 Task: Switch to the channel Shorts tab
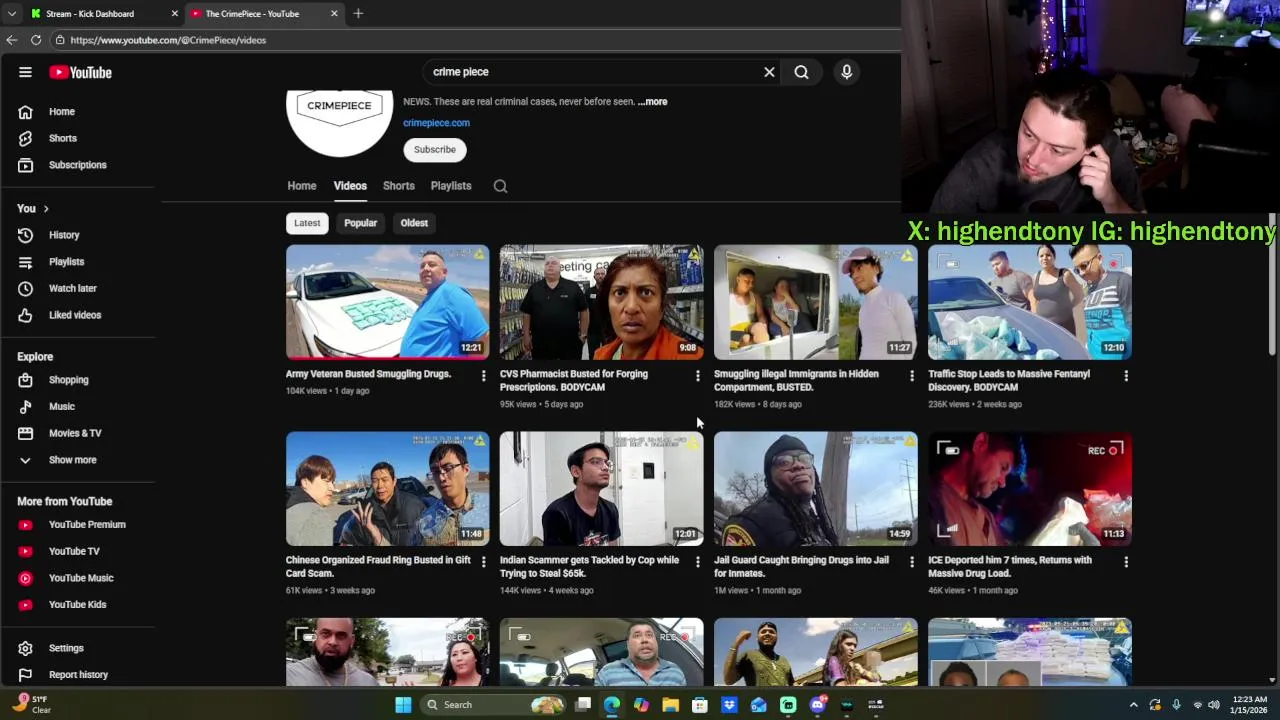399,186
